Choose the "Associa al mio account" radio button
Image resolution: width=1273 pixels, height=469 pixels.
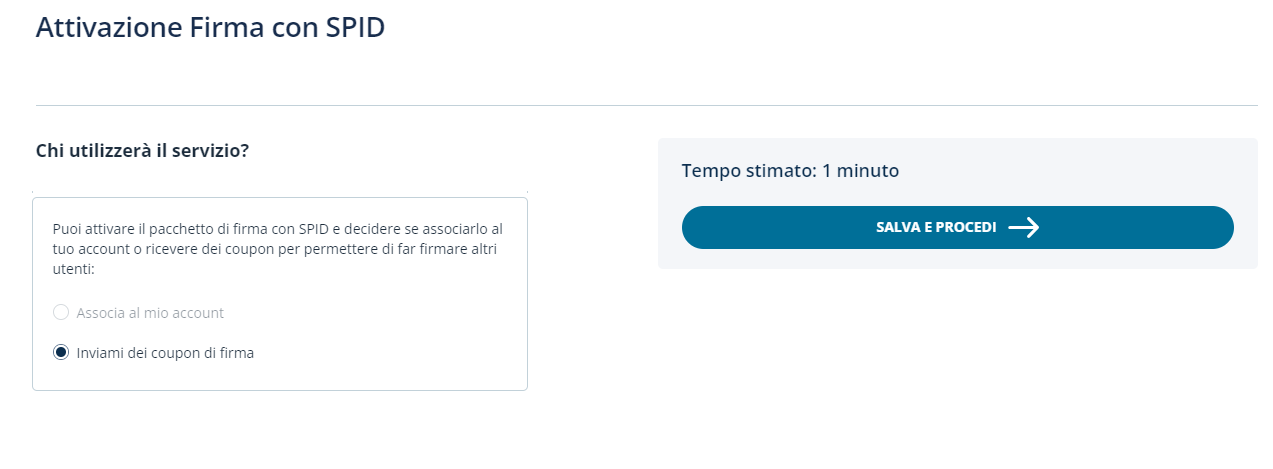pyautogui.click(x=61, y=312)
